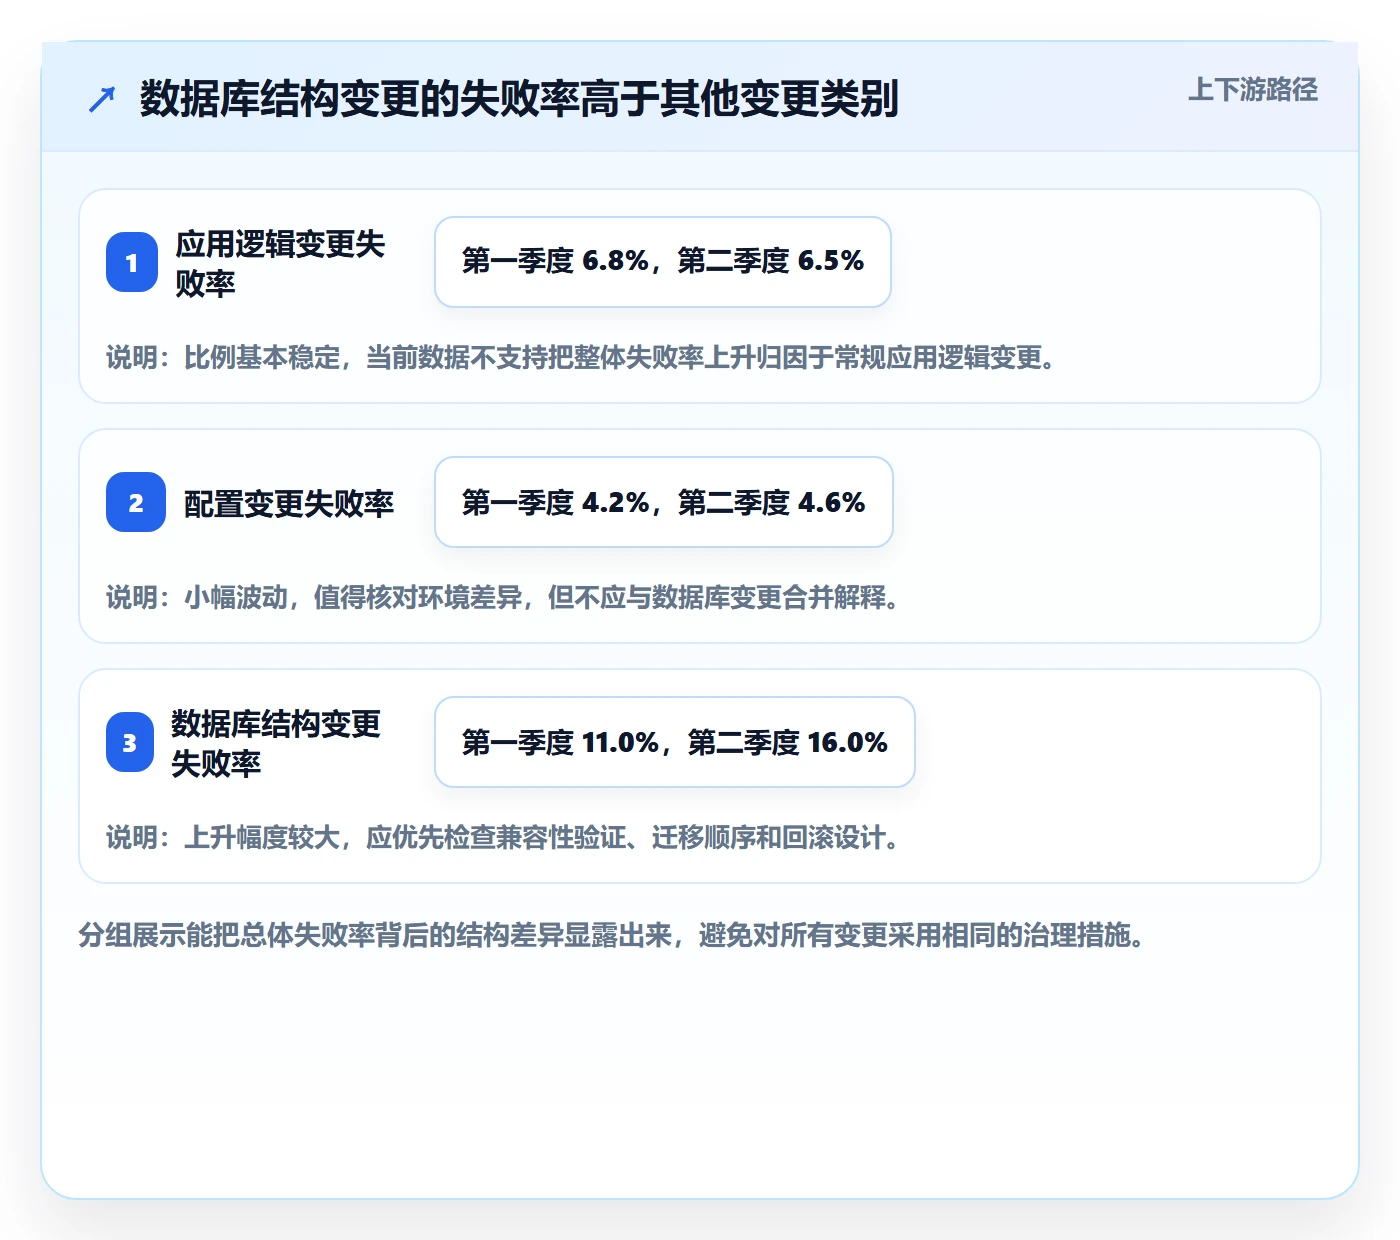Viewport: 1400px width, 1240px height.
Task: Select the 应用逻辑变更失败率 label
Action: pos(280,263)
